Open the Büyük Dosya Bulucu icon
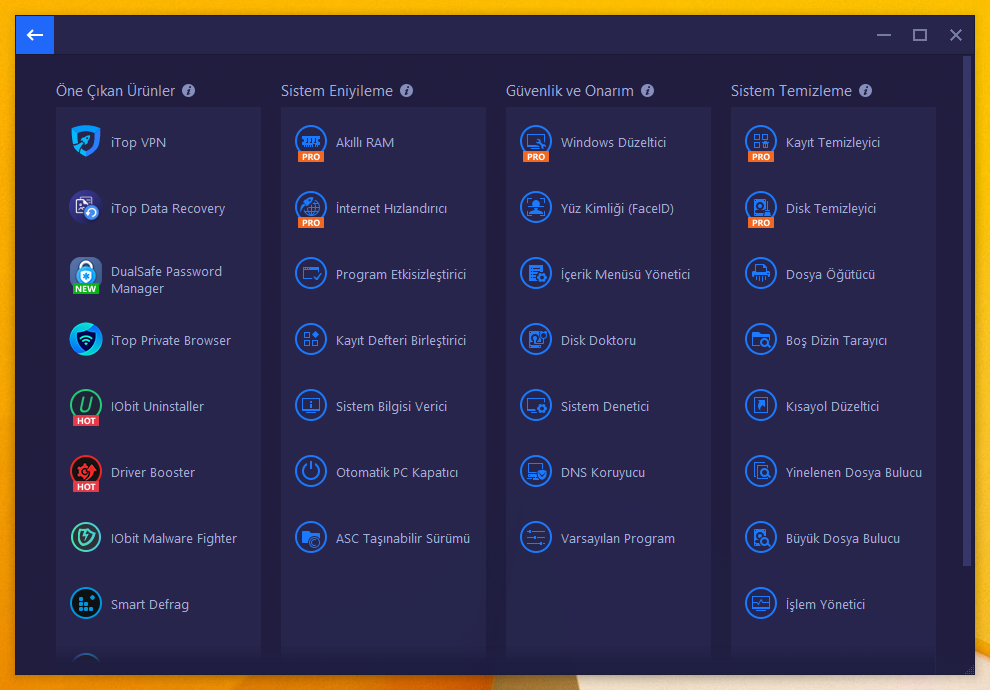This screenshot has height=690, width=990. tap(760, 538)
